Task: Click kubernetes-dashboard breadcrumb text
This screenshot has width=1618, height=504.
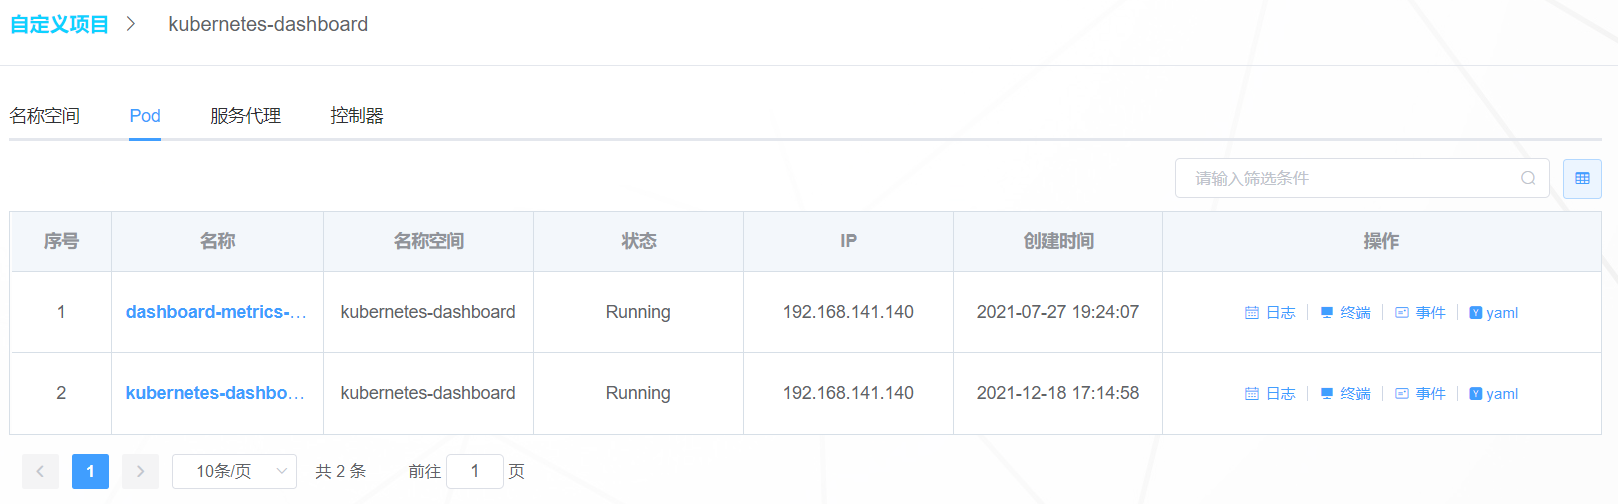Action: pos(268,24)
